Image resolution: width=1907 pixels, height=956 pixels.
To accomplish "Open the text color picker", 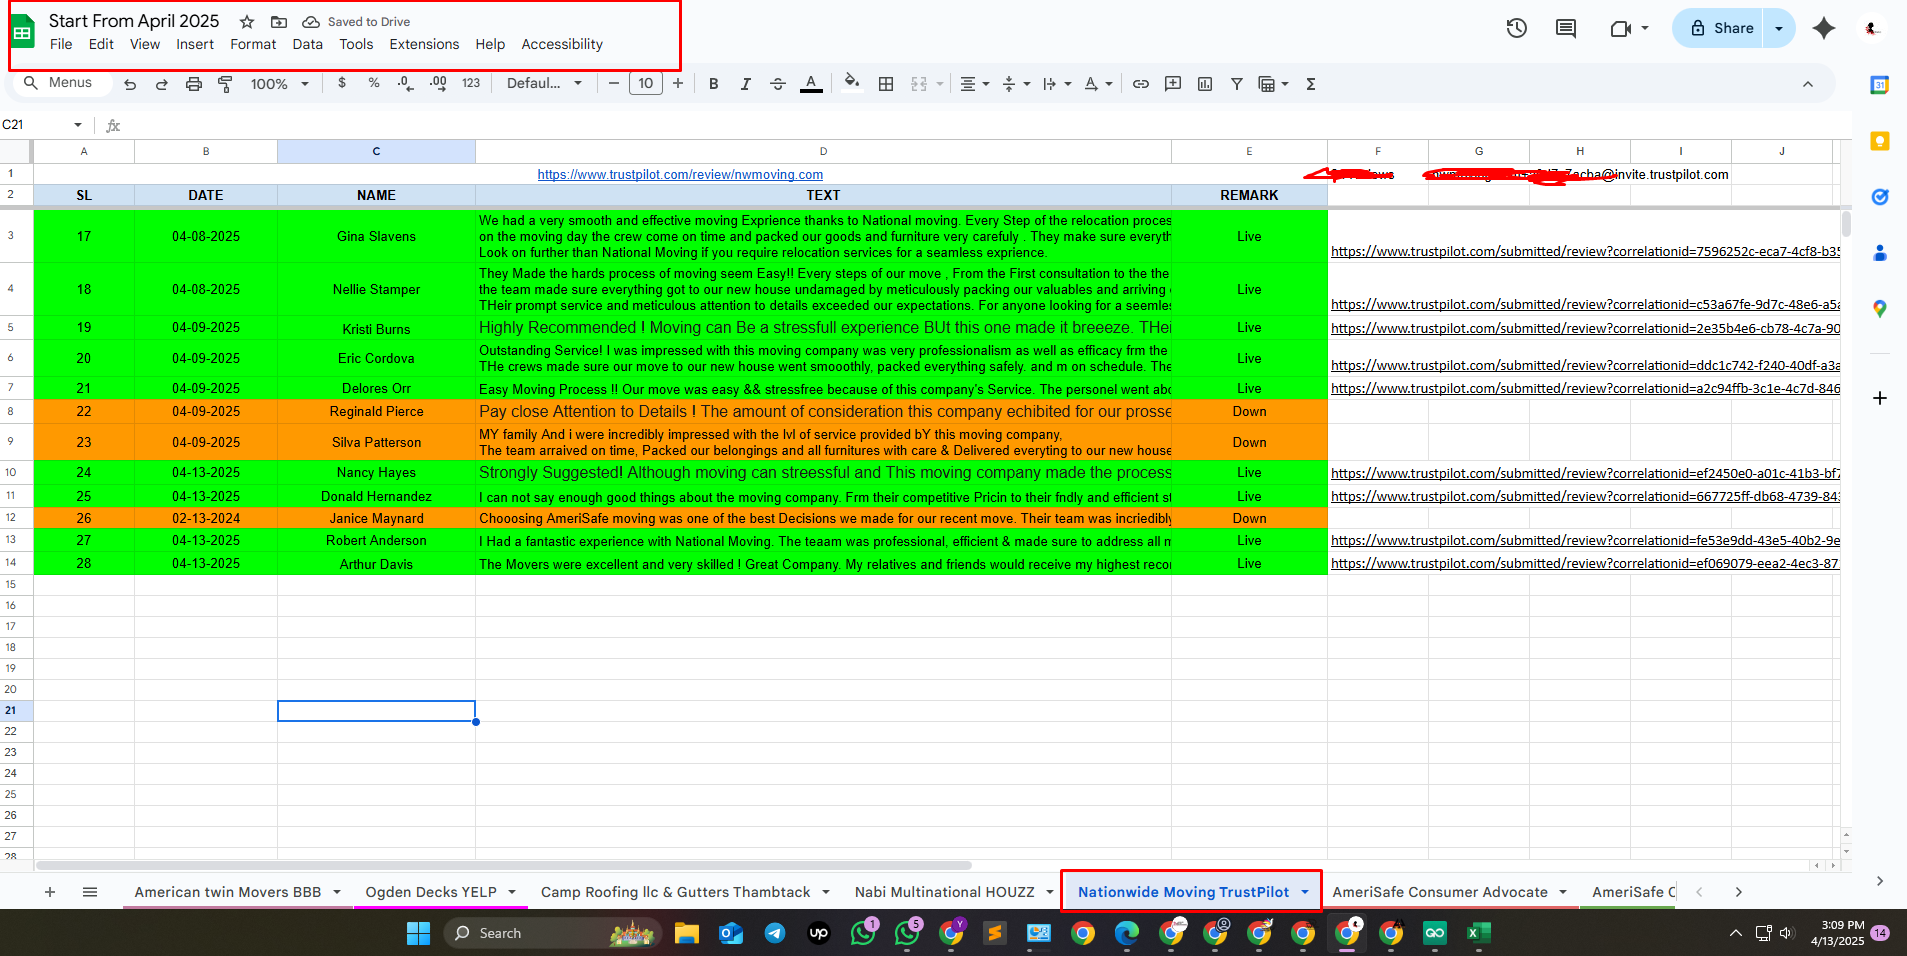I will point(811,84).
